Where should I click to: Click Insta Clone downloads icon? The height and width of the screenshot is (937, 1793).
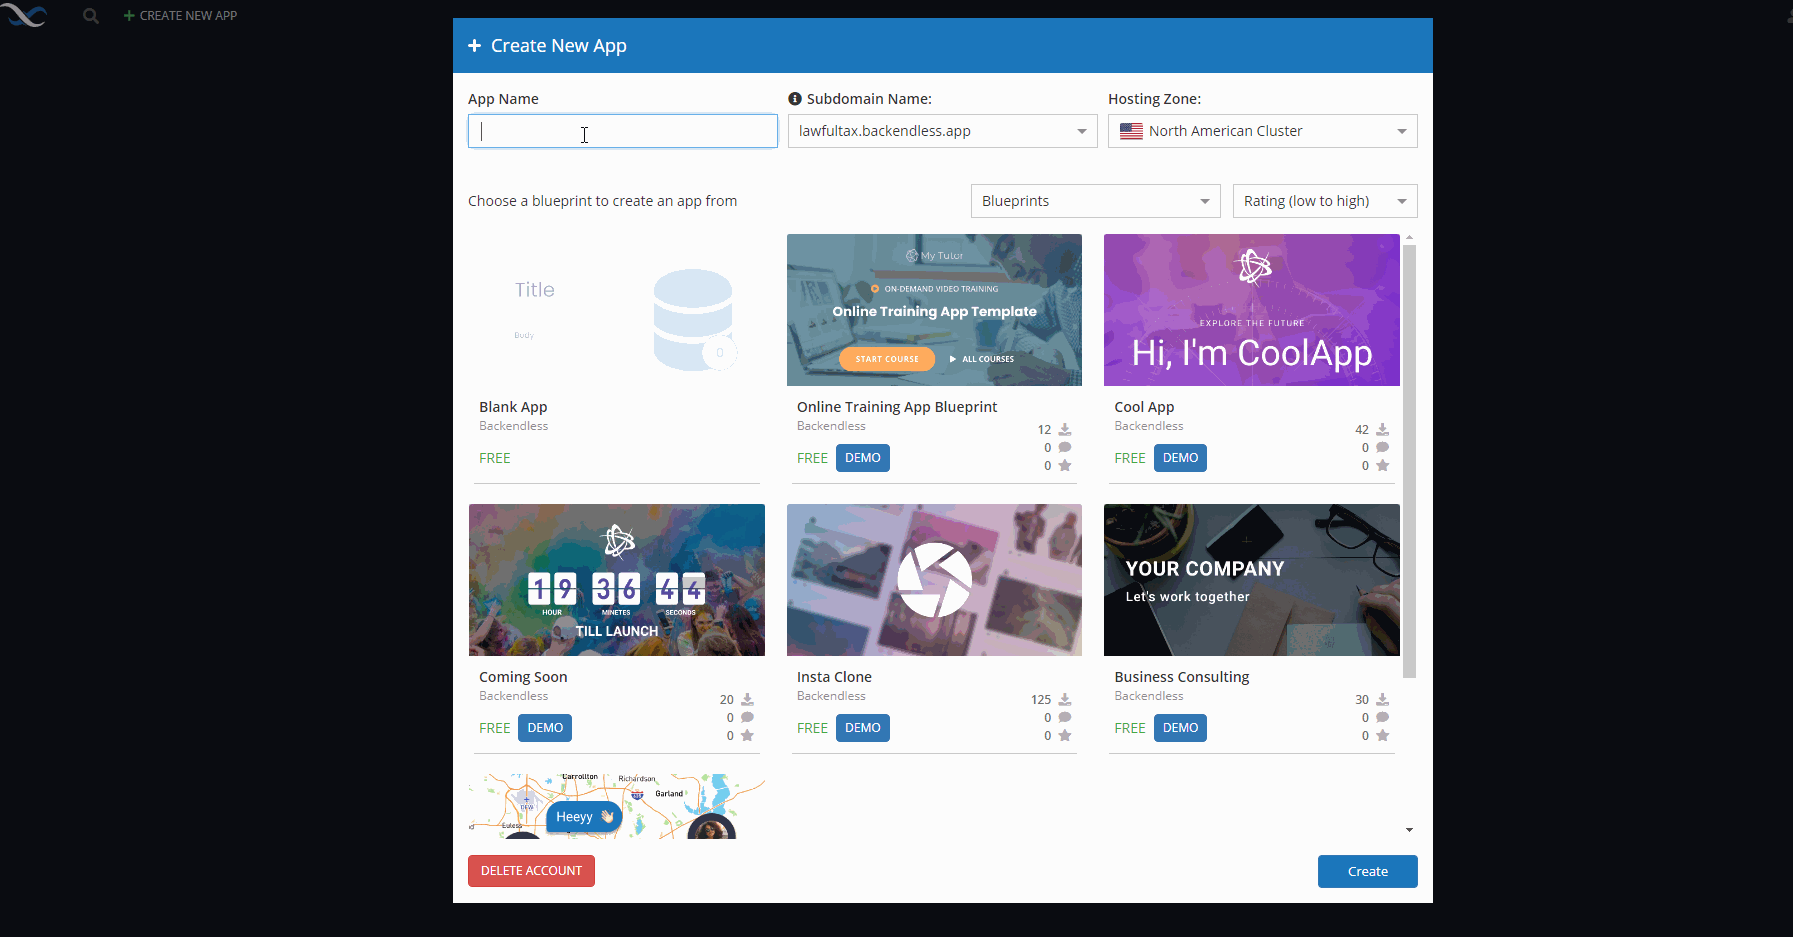[1065, 700]
